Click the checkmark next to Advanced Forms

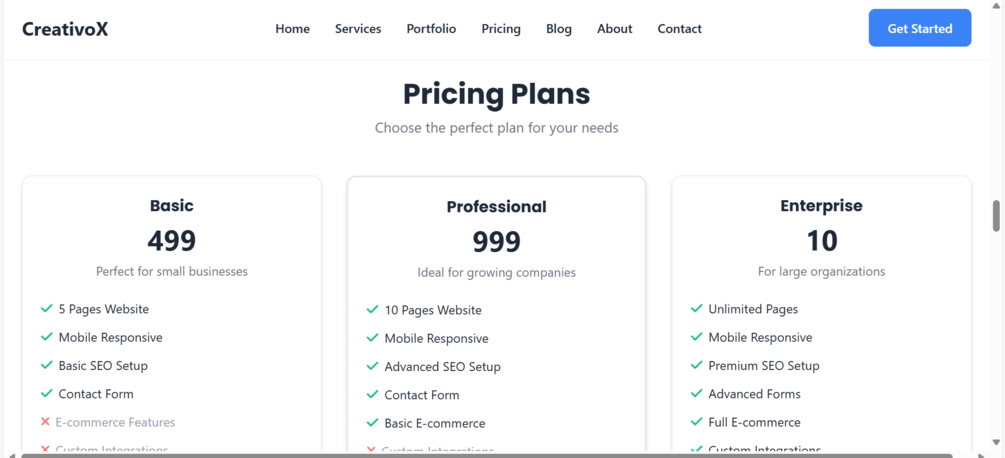click(x=696, y=394)
